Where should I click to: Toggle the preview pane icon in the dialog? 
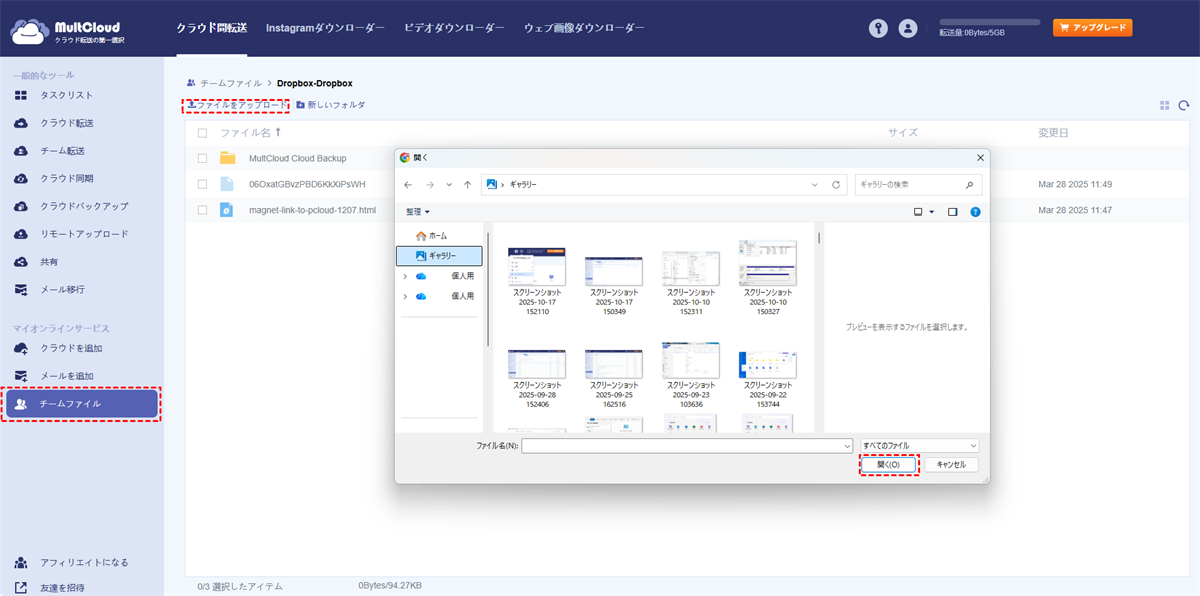coord(952,212)
